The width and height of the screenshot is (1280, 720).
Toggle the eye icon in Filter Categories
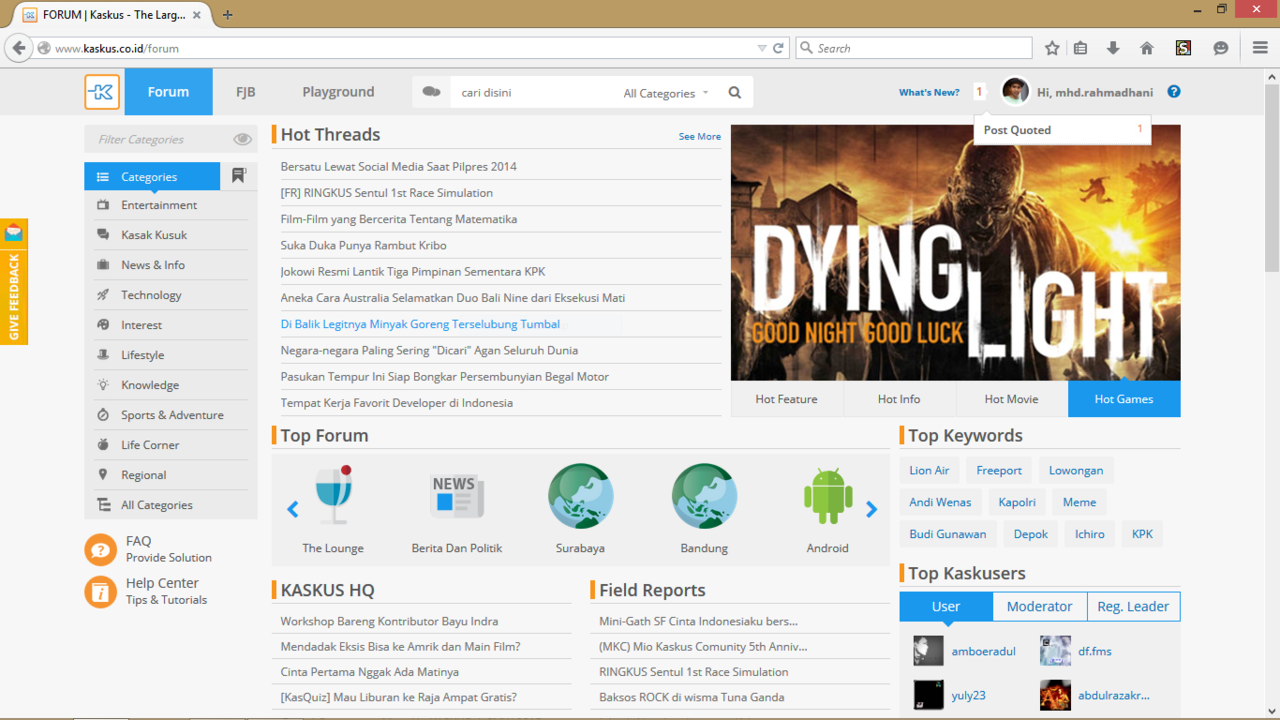tap(243, 140)
